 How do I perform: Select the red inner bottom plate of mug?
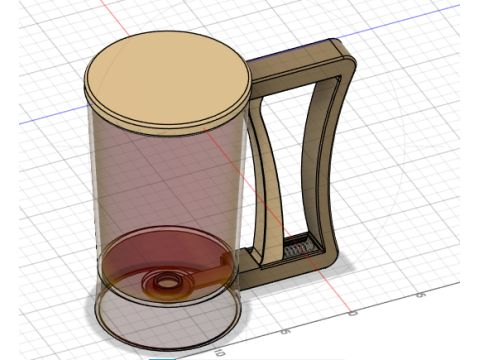click(167, 265)
